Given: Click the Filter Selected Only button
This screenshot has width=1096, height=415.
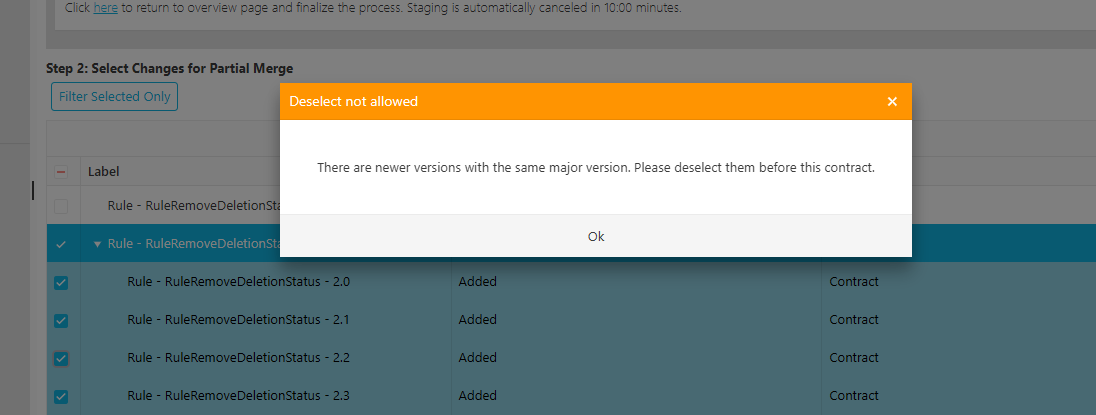Looking at the screenshot, I should [x=114, y=97].
